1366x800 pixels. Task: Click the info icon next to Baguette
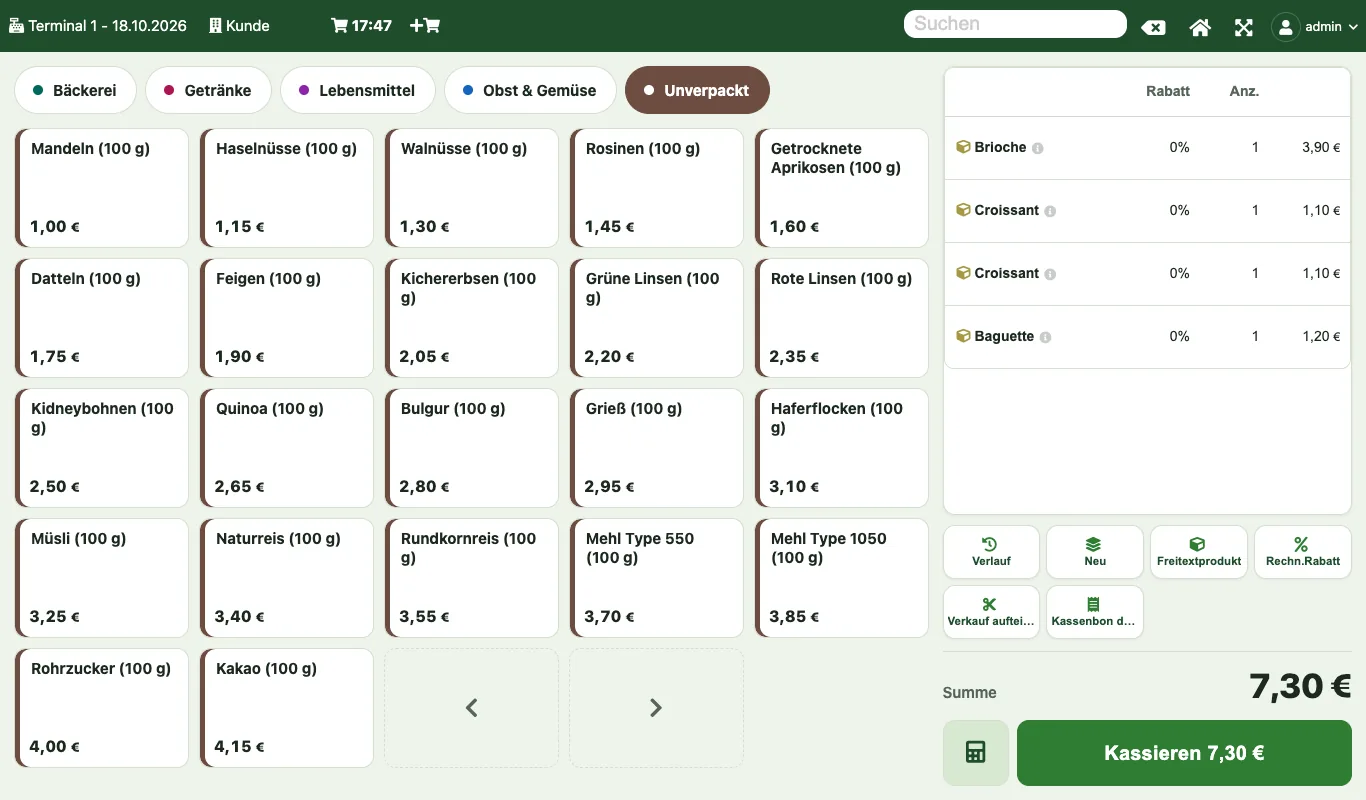(x=1046, y=337)
